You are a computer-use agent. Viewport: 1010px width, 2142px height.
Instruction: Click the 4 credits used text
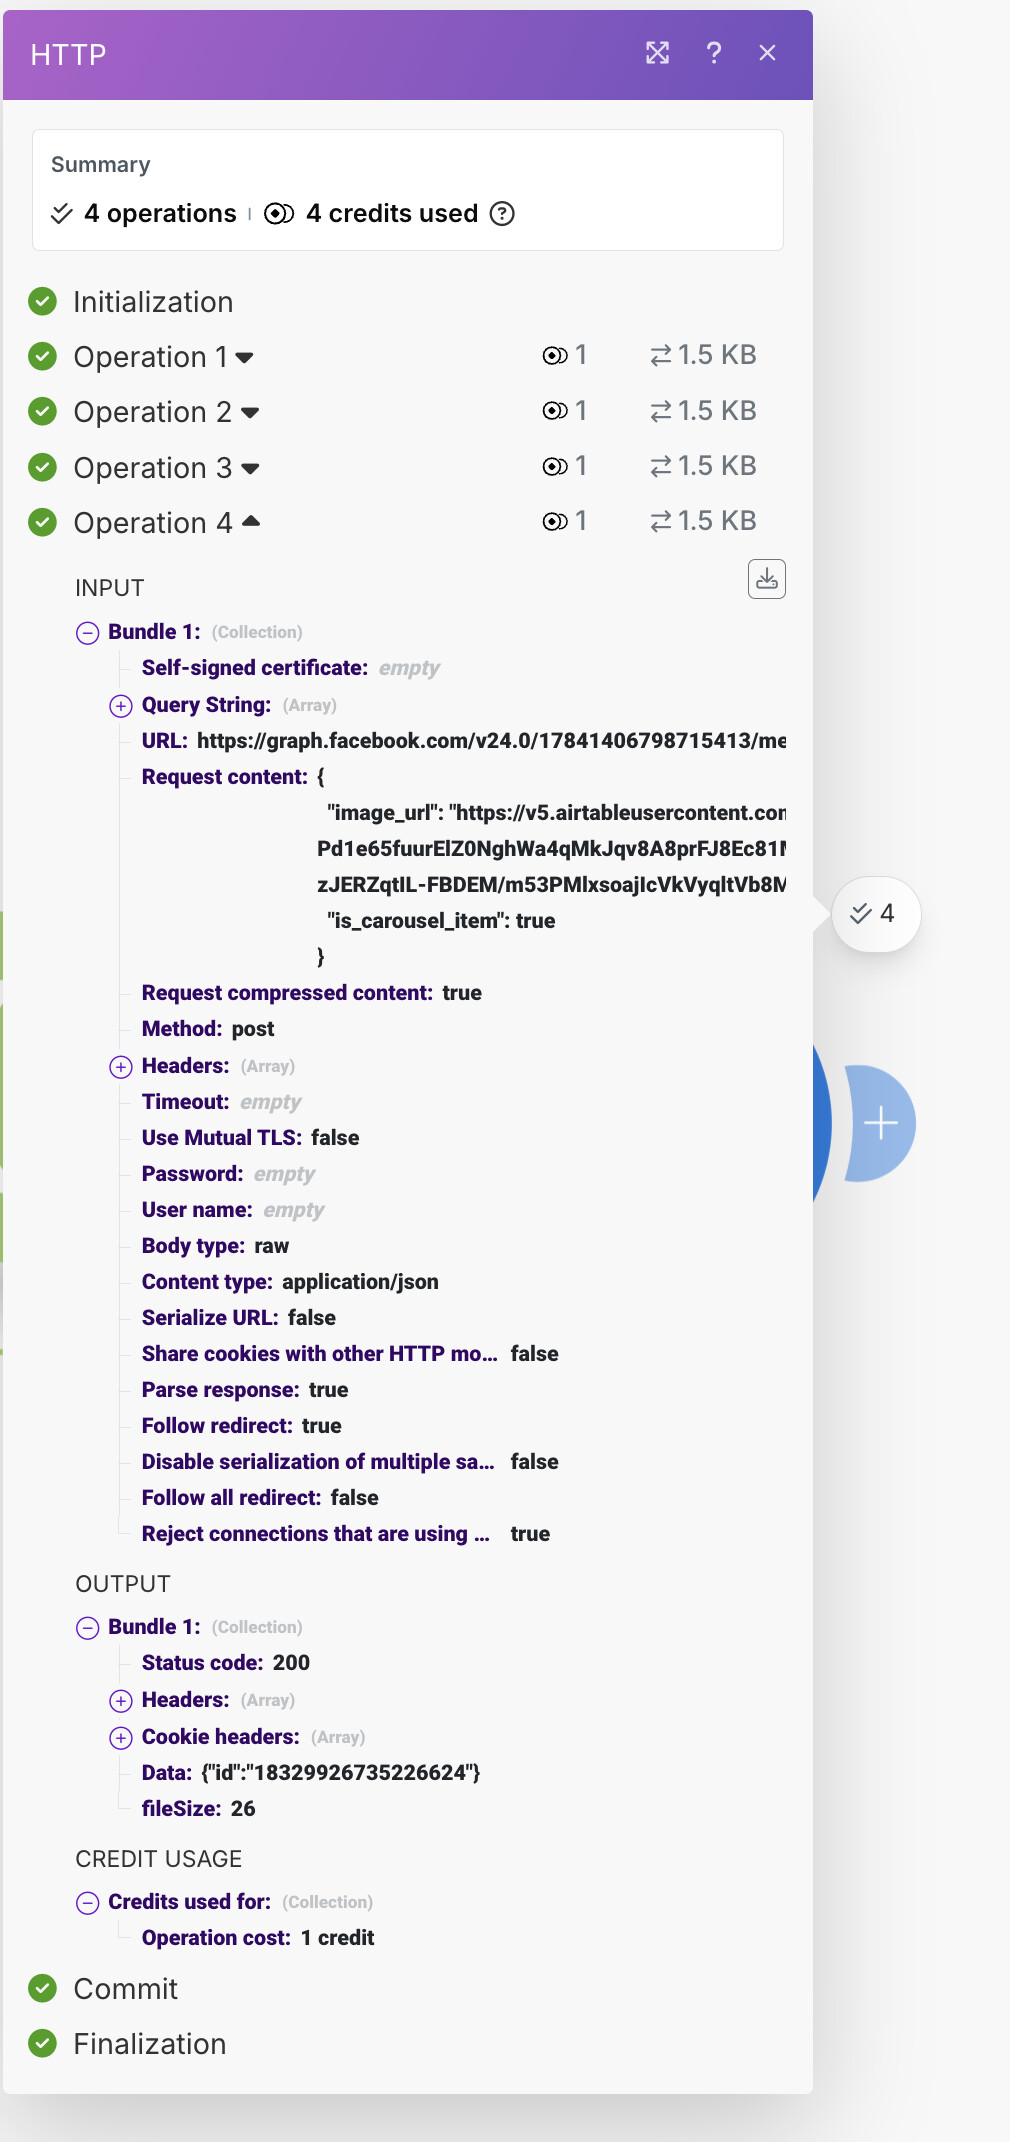click(392, 214)
